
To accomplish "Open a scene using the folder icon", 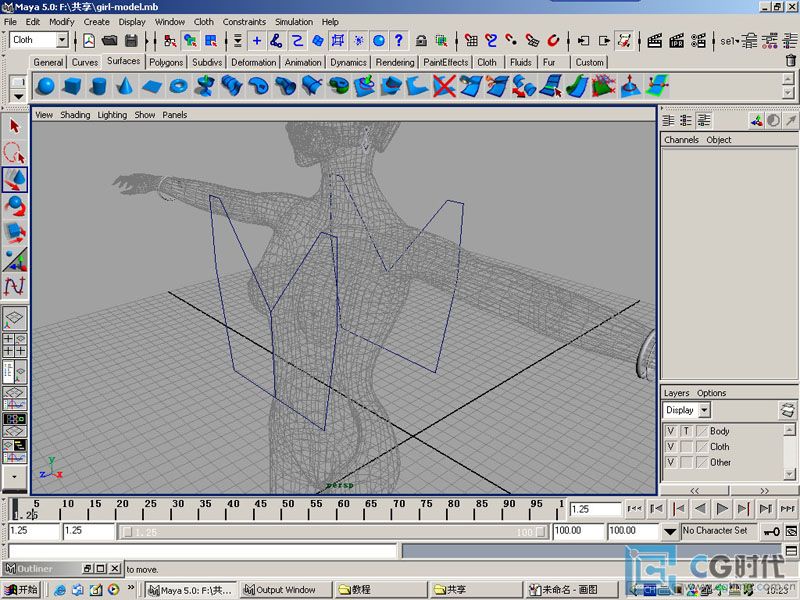I will pyautogui.click(x=110, y=40).
